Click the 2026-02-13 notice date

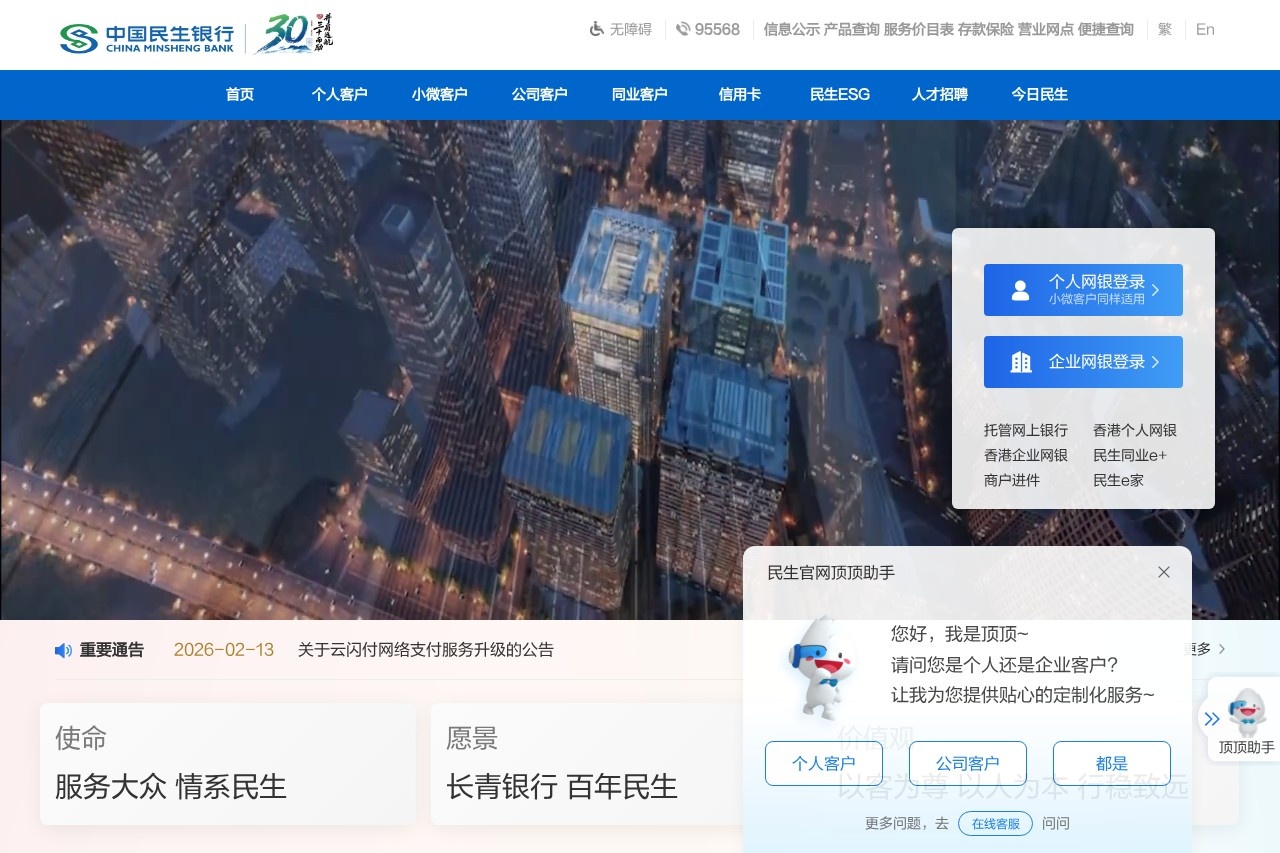(224, 650)
